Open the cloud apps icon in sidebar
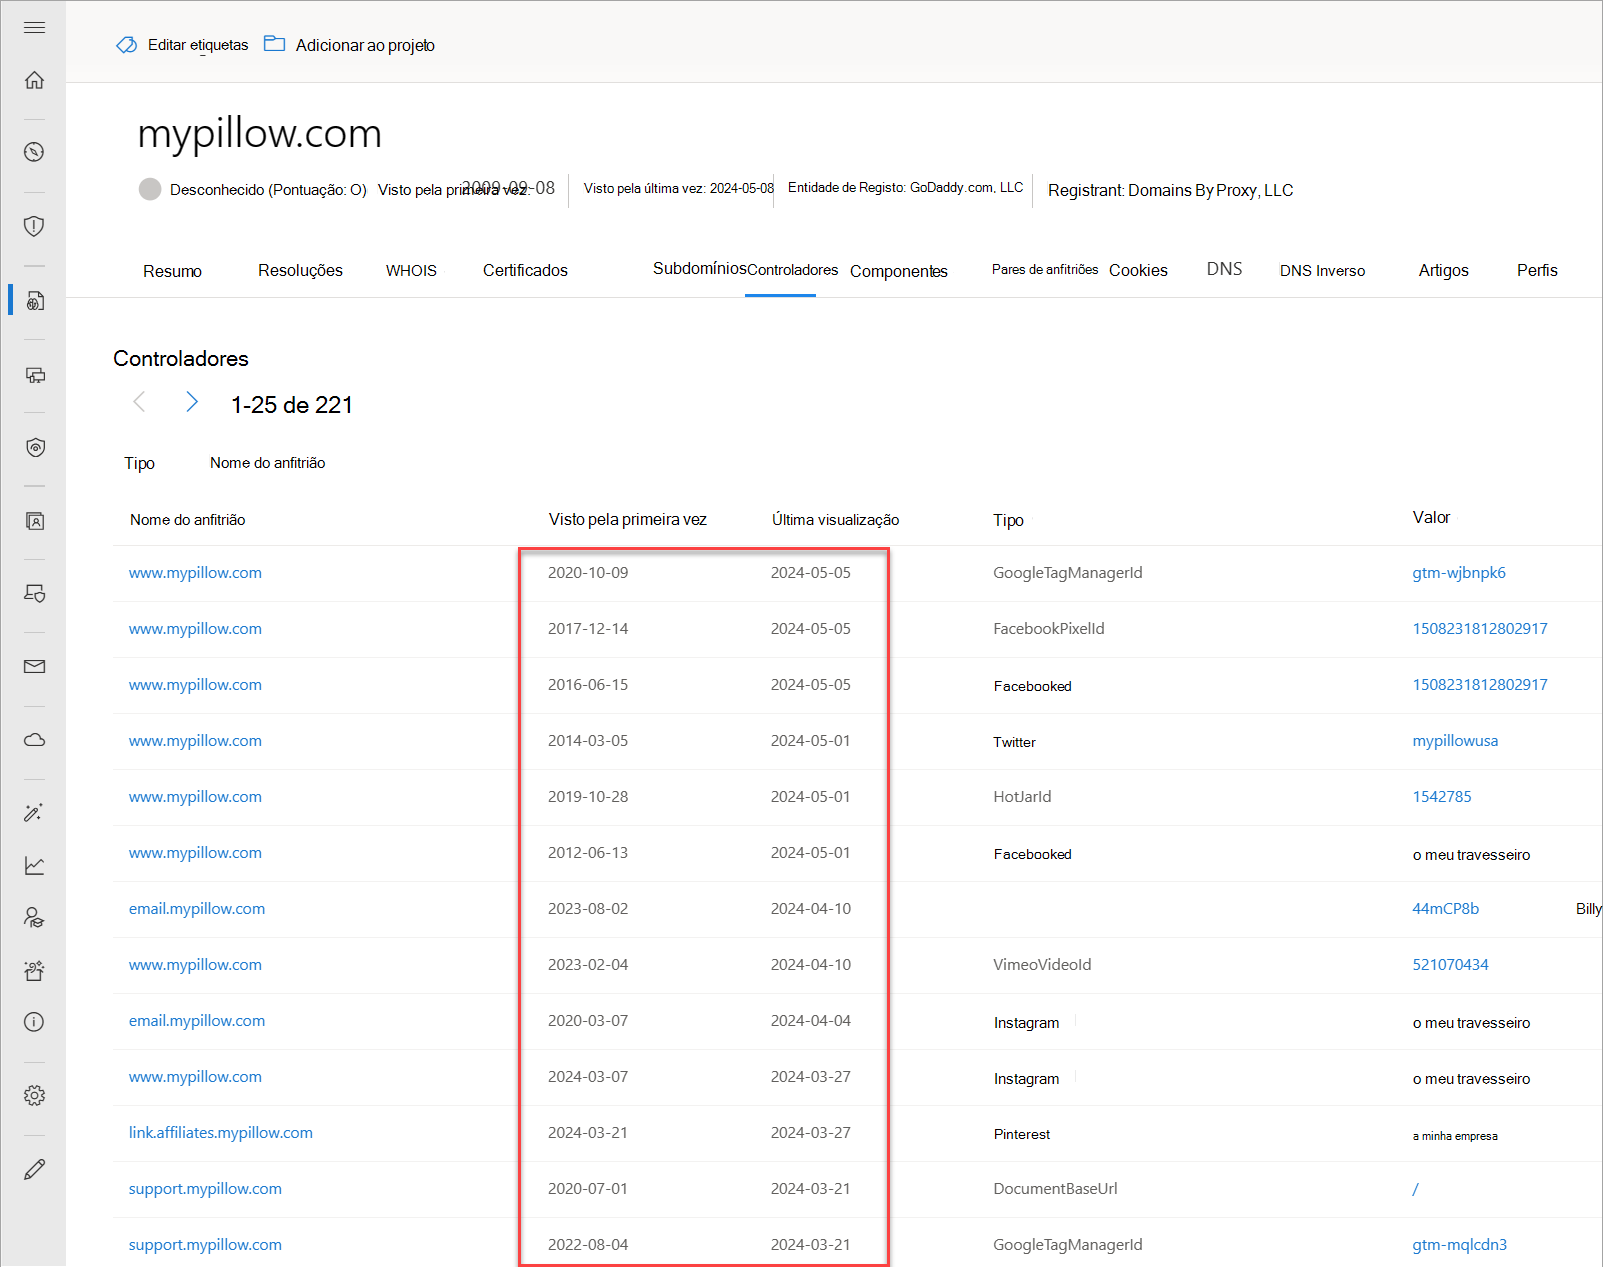 (34, 740)
